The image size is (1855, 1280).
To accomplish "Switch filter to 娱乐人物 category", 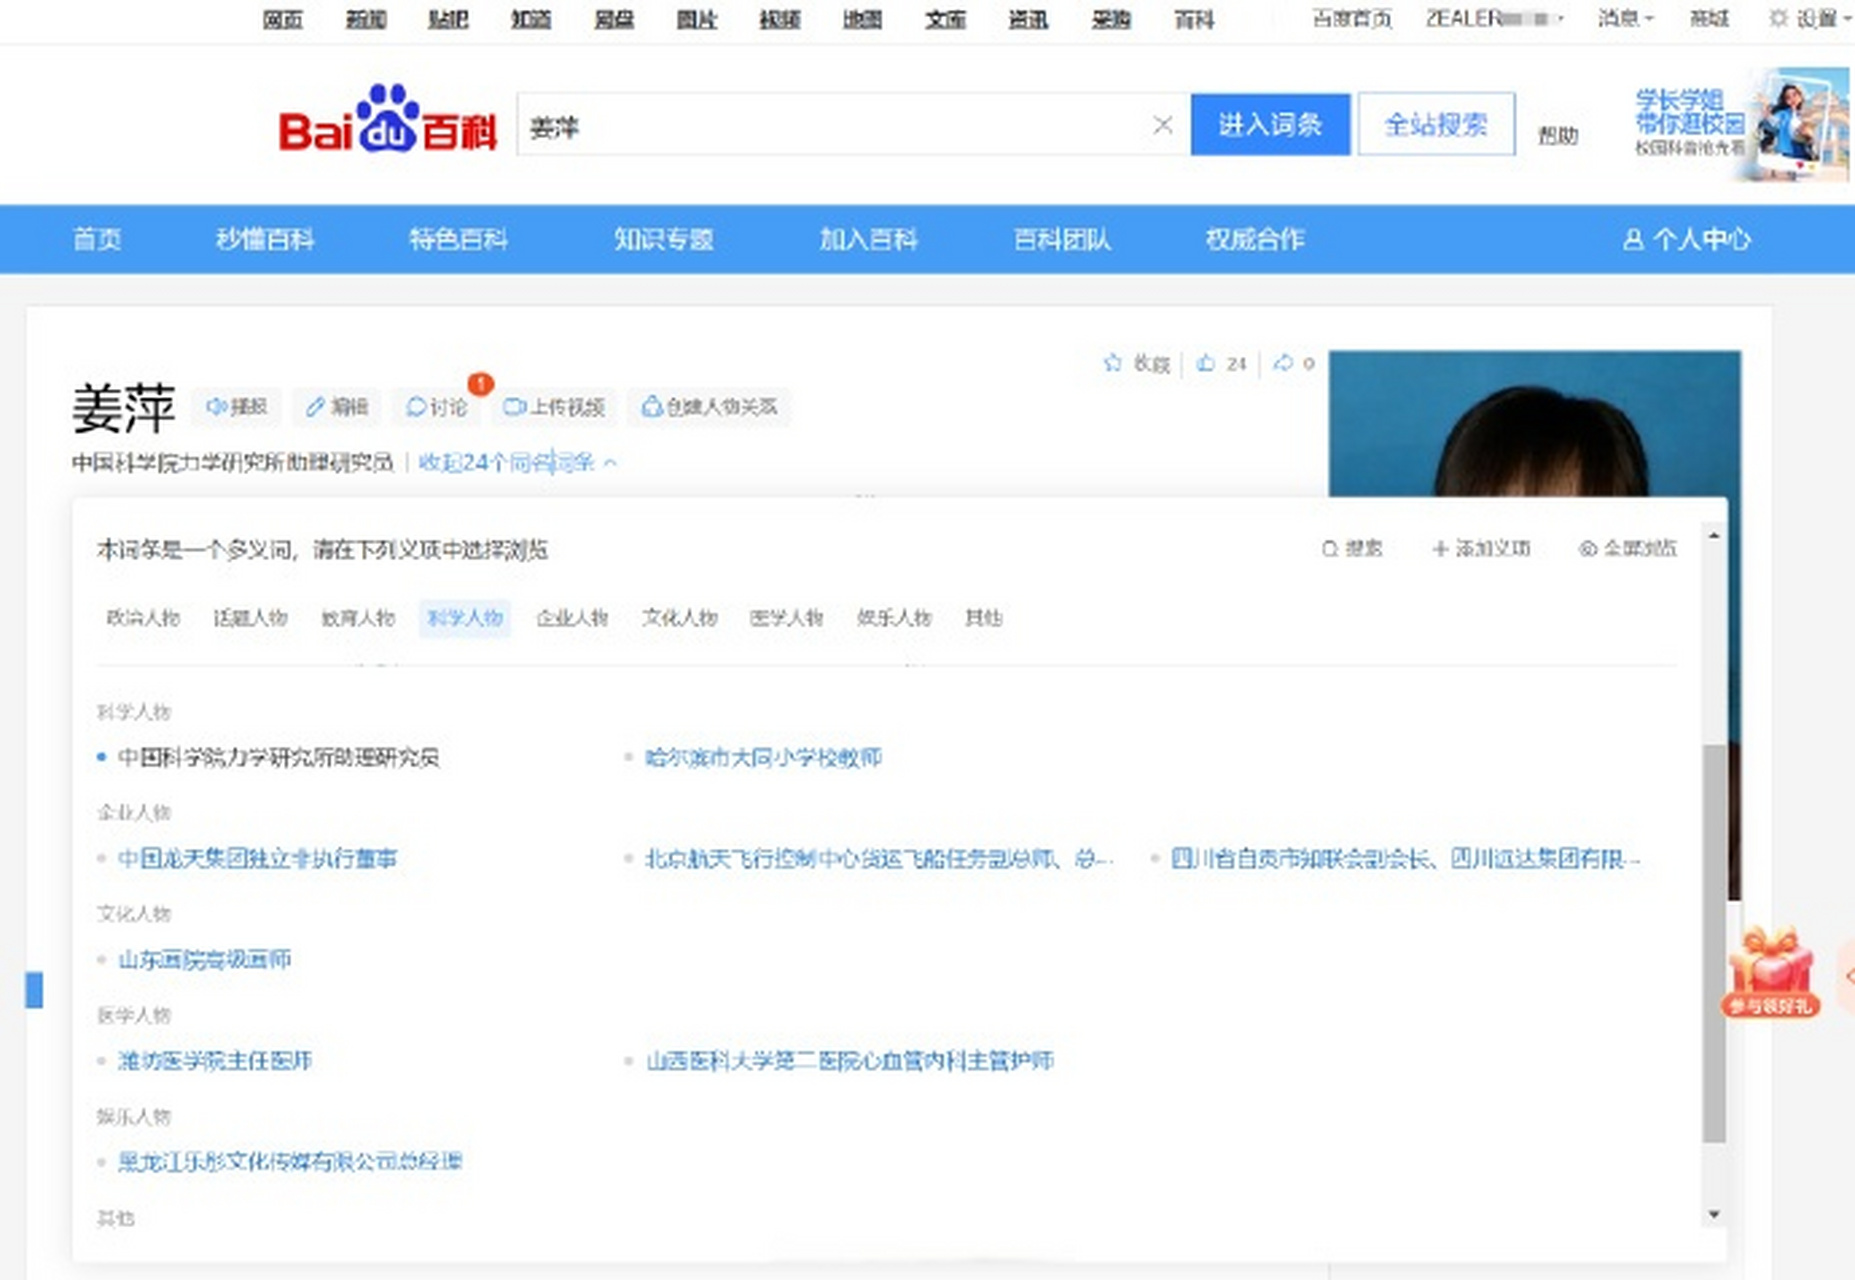I will tap(893, 618).
